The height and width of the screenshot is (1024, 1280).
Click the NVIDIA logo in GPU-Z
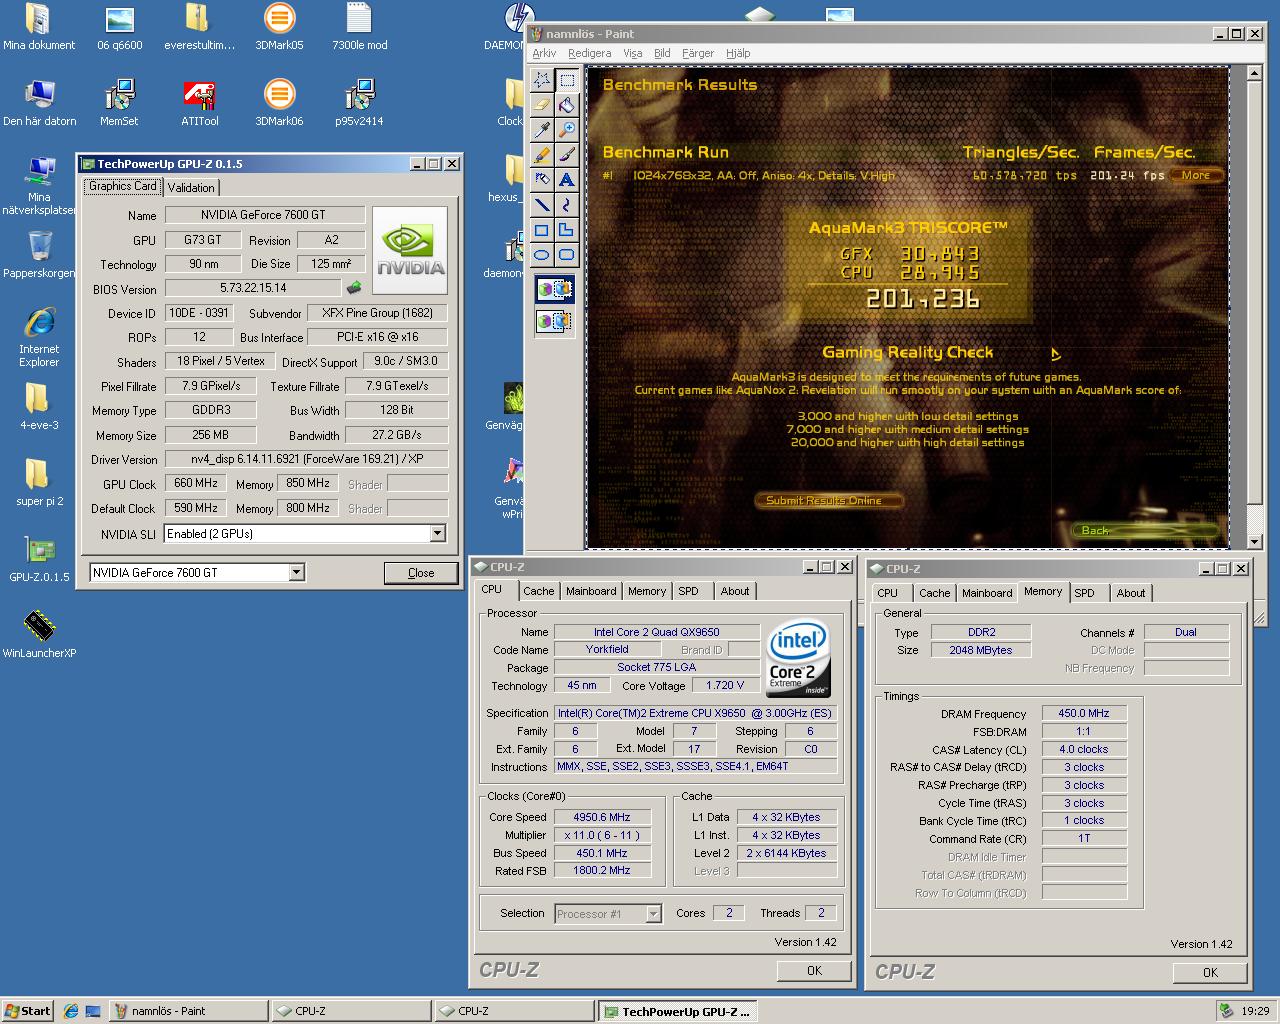point(410,250)
